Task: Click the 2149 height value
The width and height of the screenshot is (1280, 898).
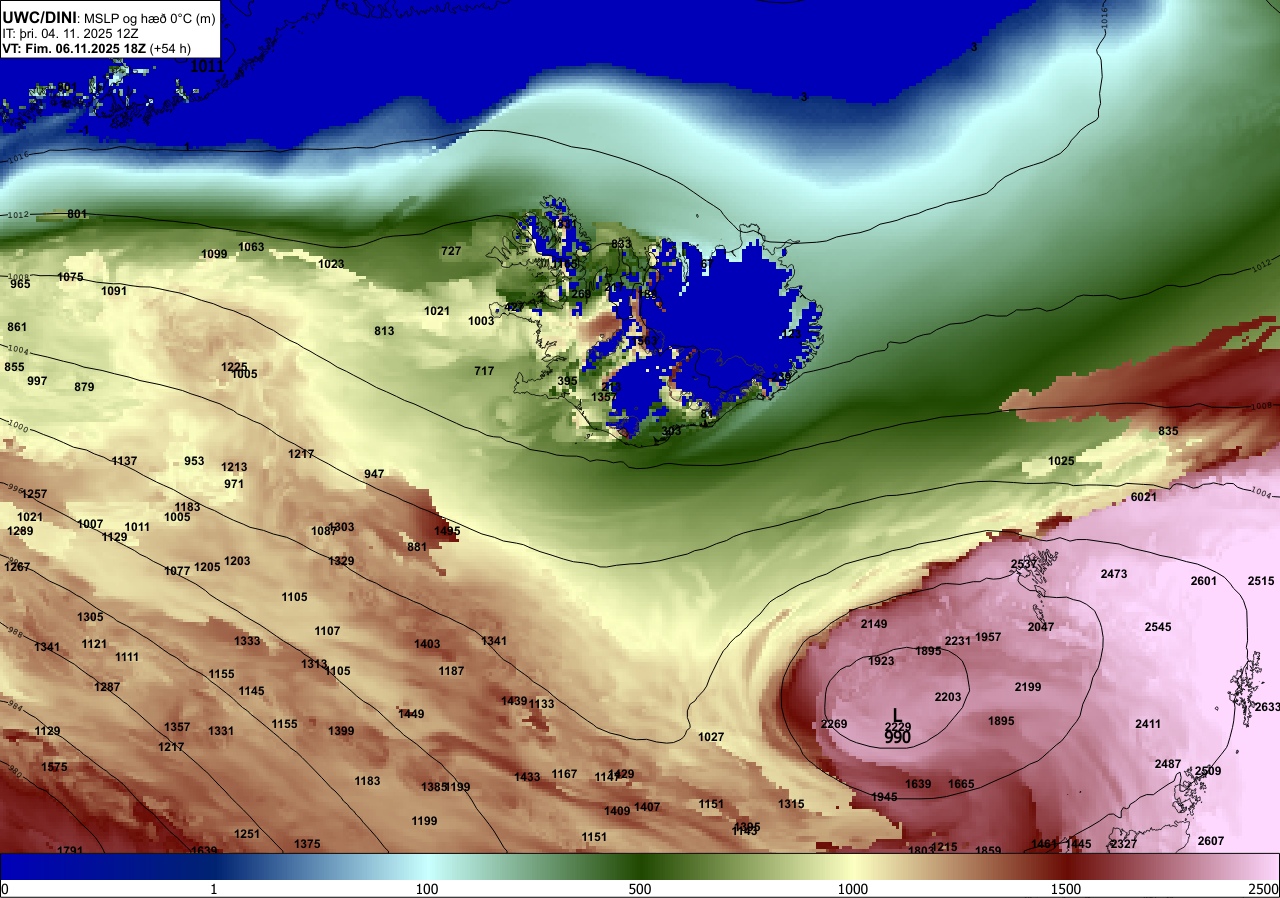Action: [874, 624]
